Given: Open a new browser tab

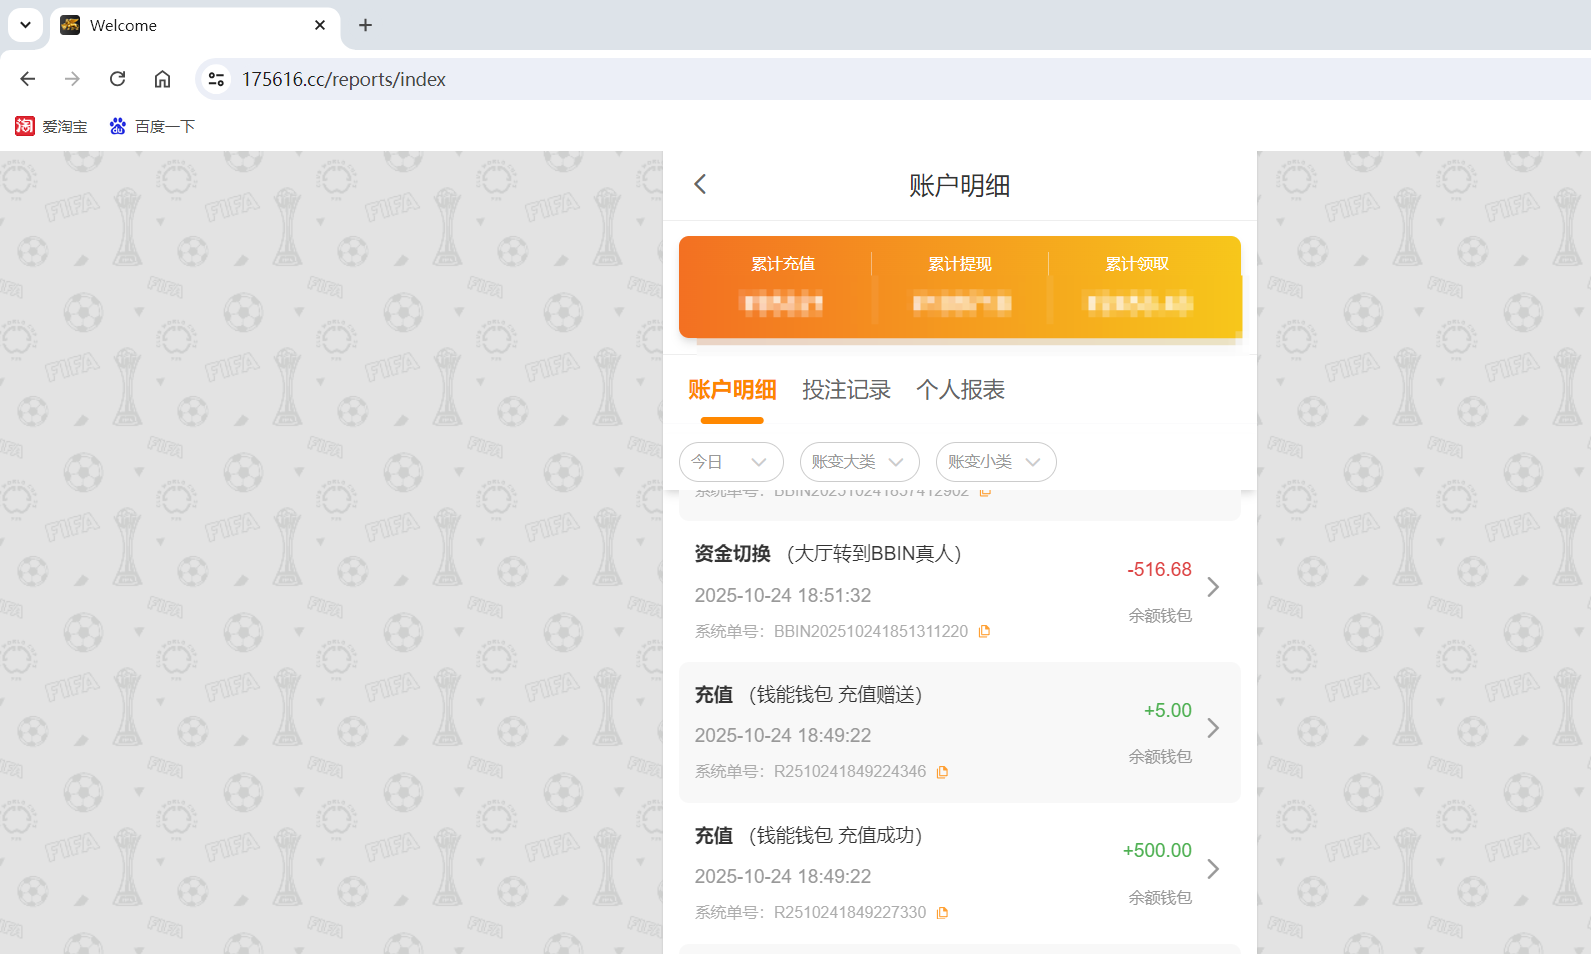Looking at the screenshot, I should pyautogui.click(x=365, y=25).
